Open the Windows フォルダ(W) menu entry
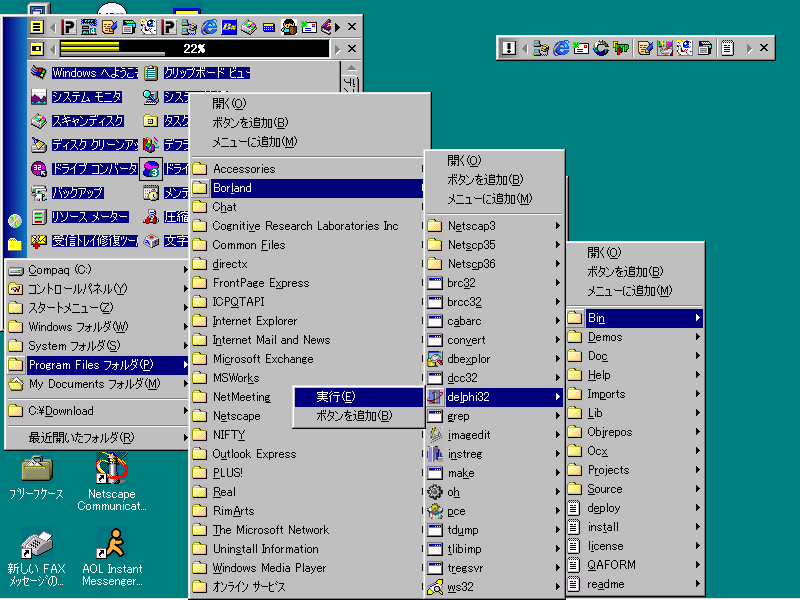Screen dimensions: 800x600 coord(97,327)
